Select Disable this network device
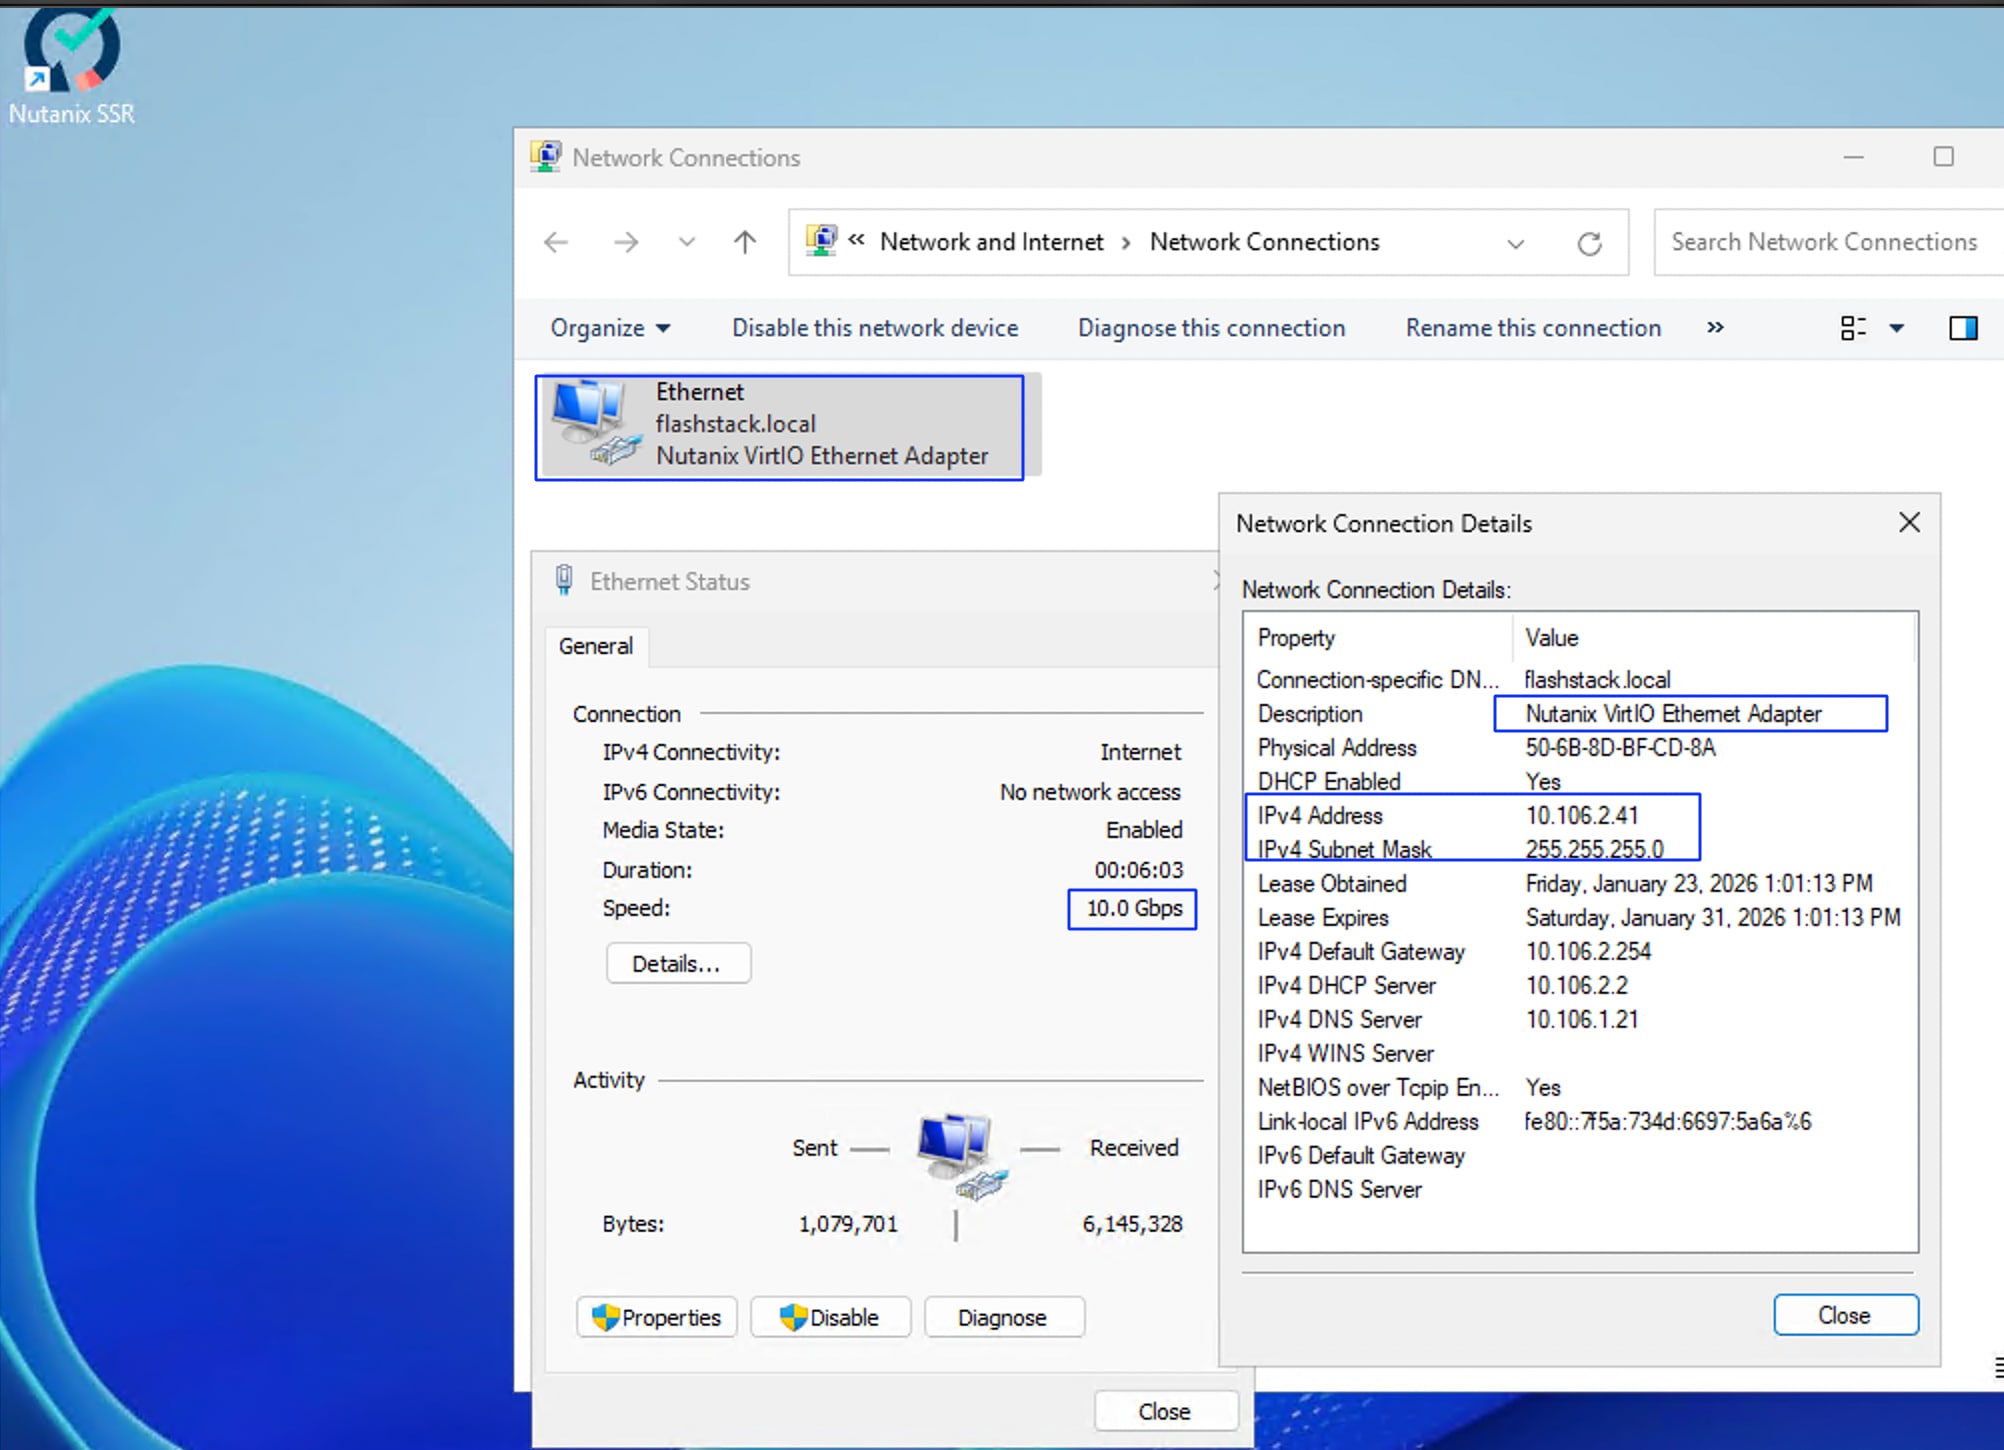 pyautogui.click(x=874, y=328)
